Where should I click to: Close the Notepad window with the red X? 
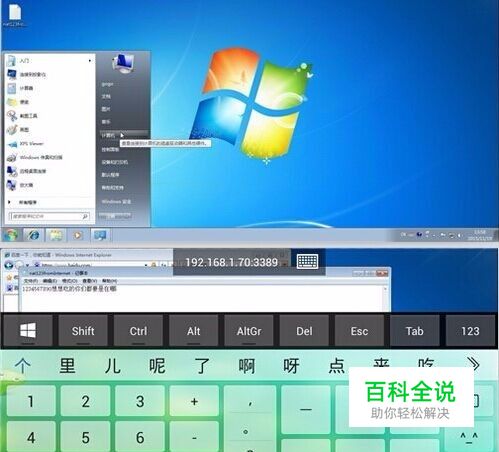[382, 273]
